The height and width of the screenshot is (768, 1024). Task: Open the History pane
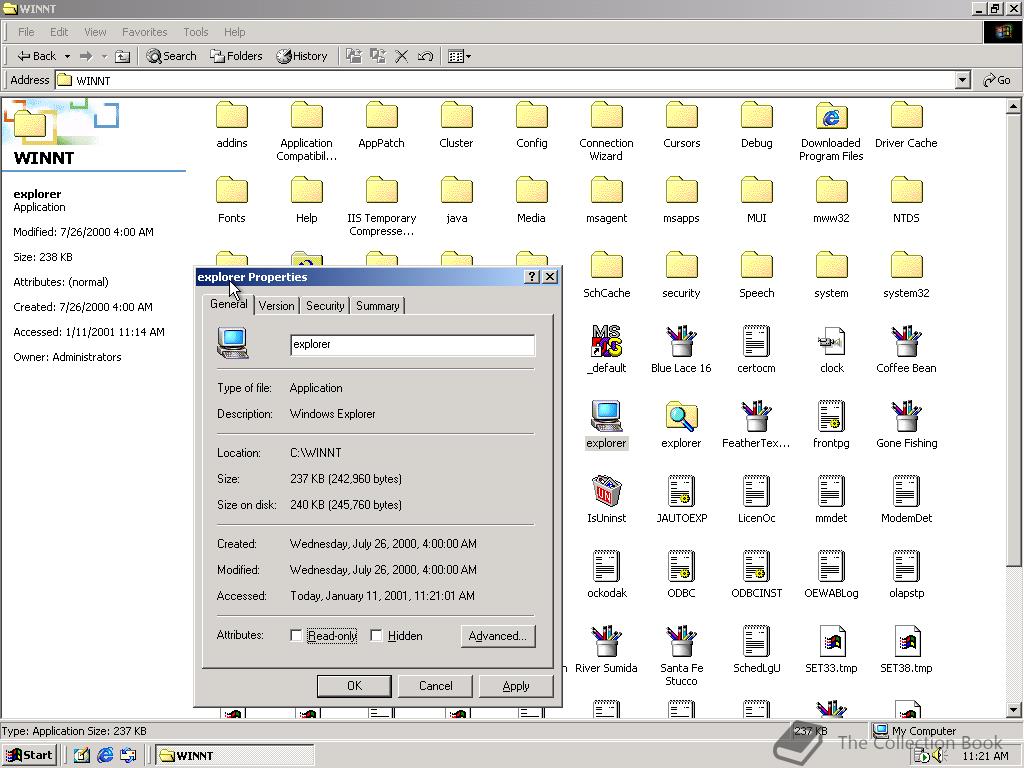coord(302,56)
